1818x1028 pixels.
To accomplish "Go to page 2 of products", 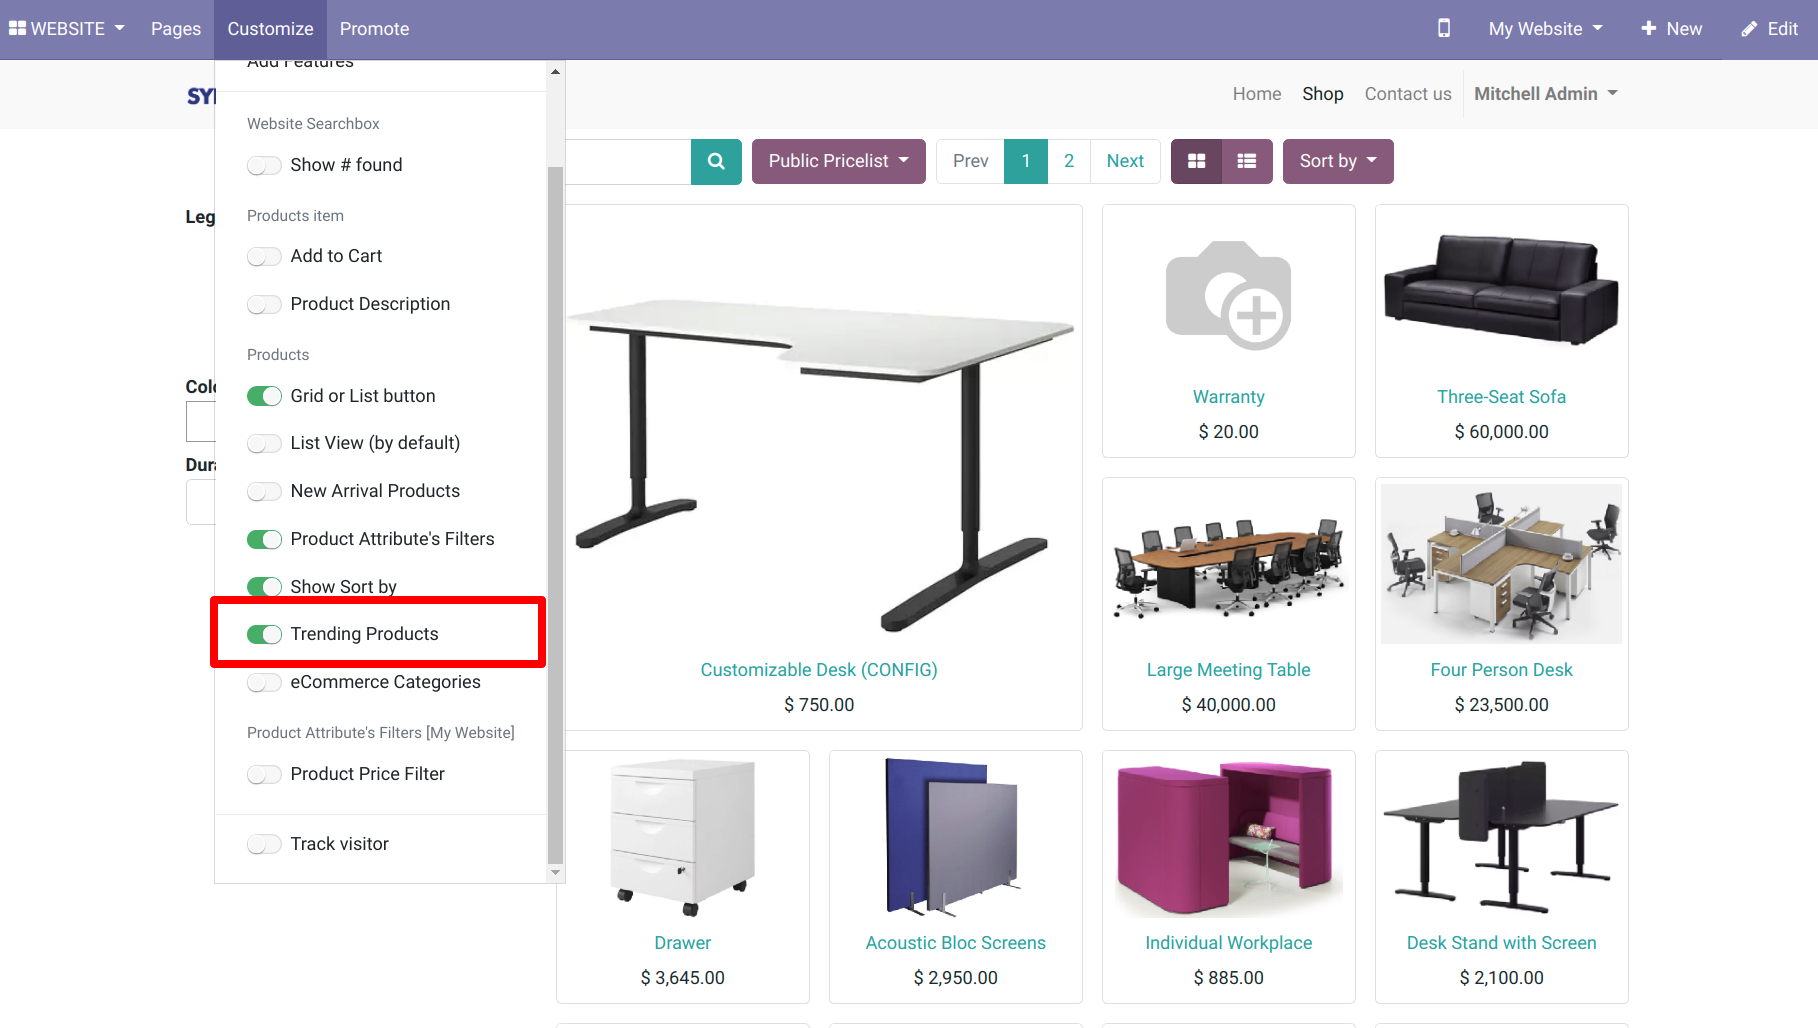I will pos(1068,161).
